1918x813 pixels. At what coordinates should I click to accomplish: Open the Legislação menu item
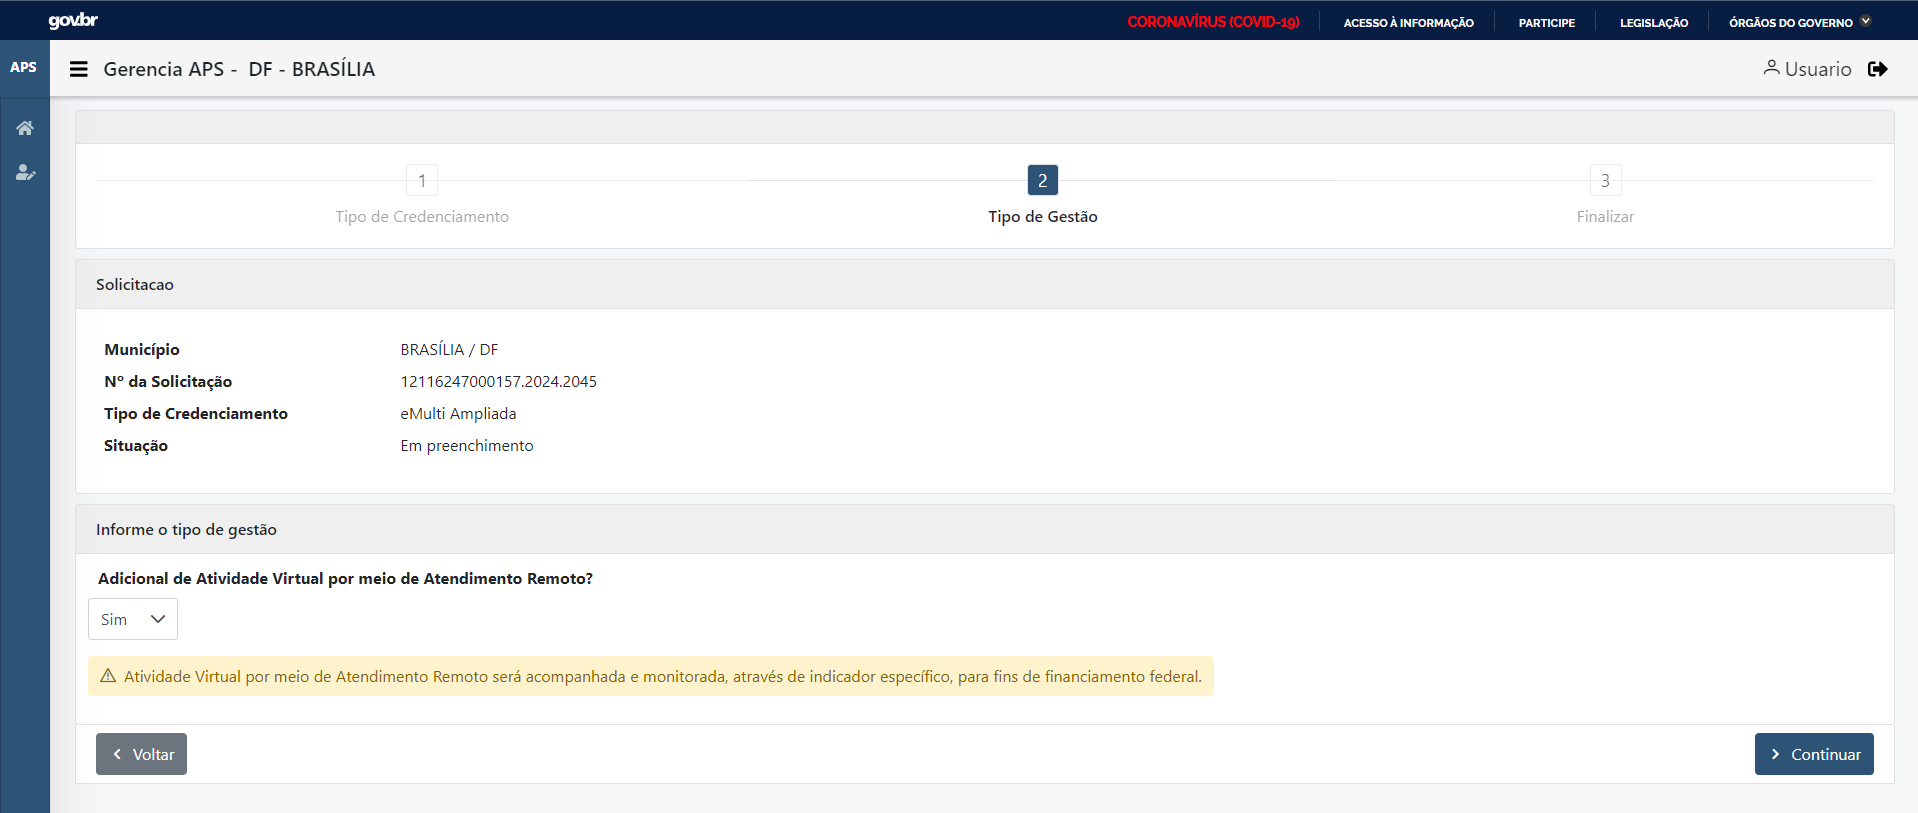1654,23
